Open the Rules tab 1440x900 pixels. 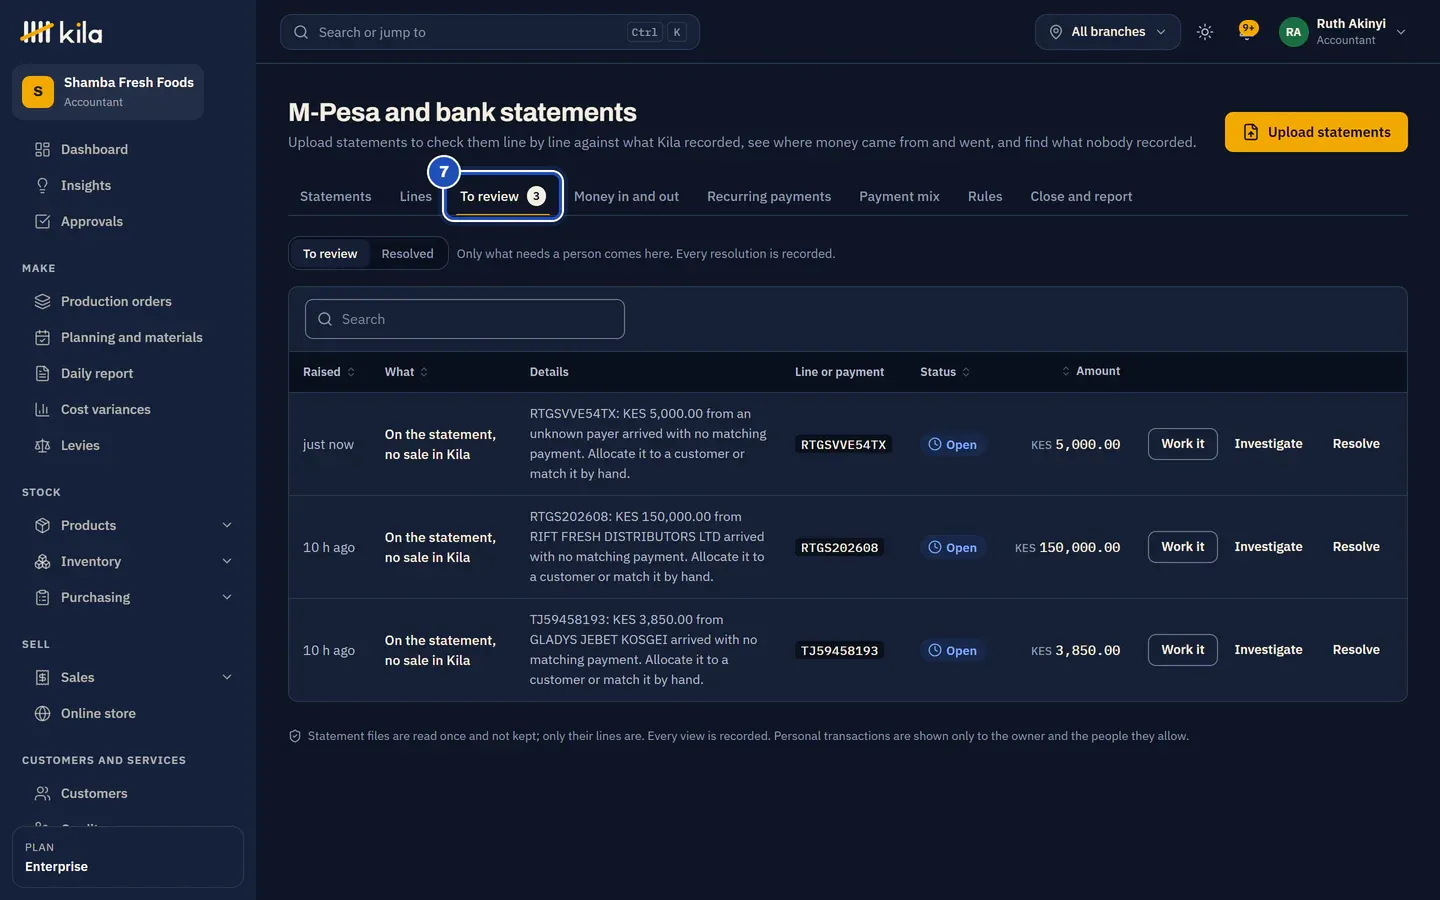(985, 196)
